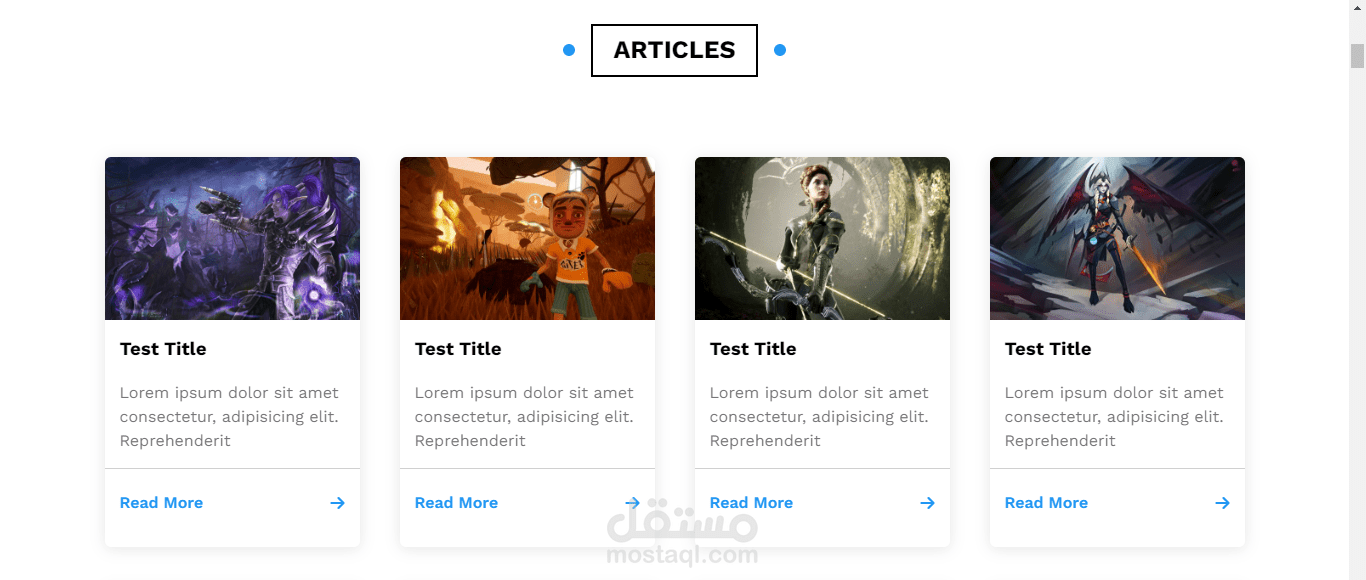Select the archer woman article image

point(822,238)
